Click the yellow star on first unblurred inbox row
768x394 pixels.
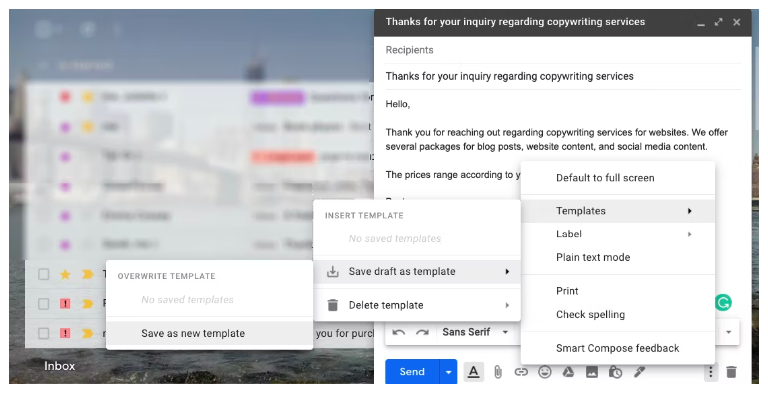[x=65, y=274]
